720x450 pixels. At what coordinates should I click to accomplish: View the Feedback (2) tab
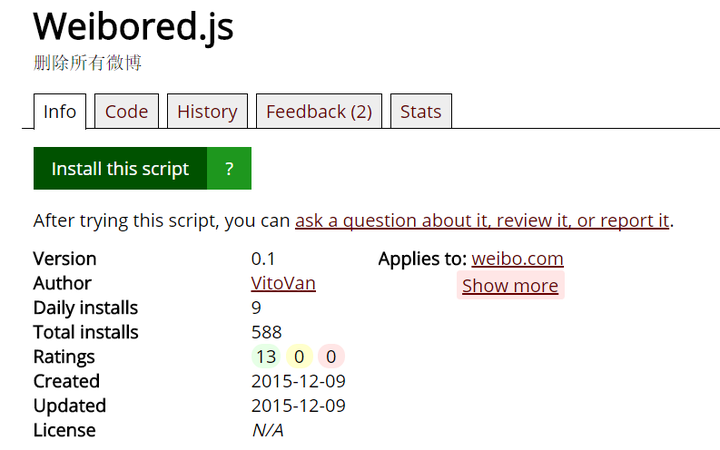click(x=319, y=112)
